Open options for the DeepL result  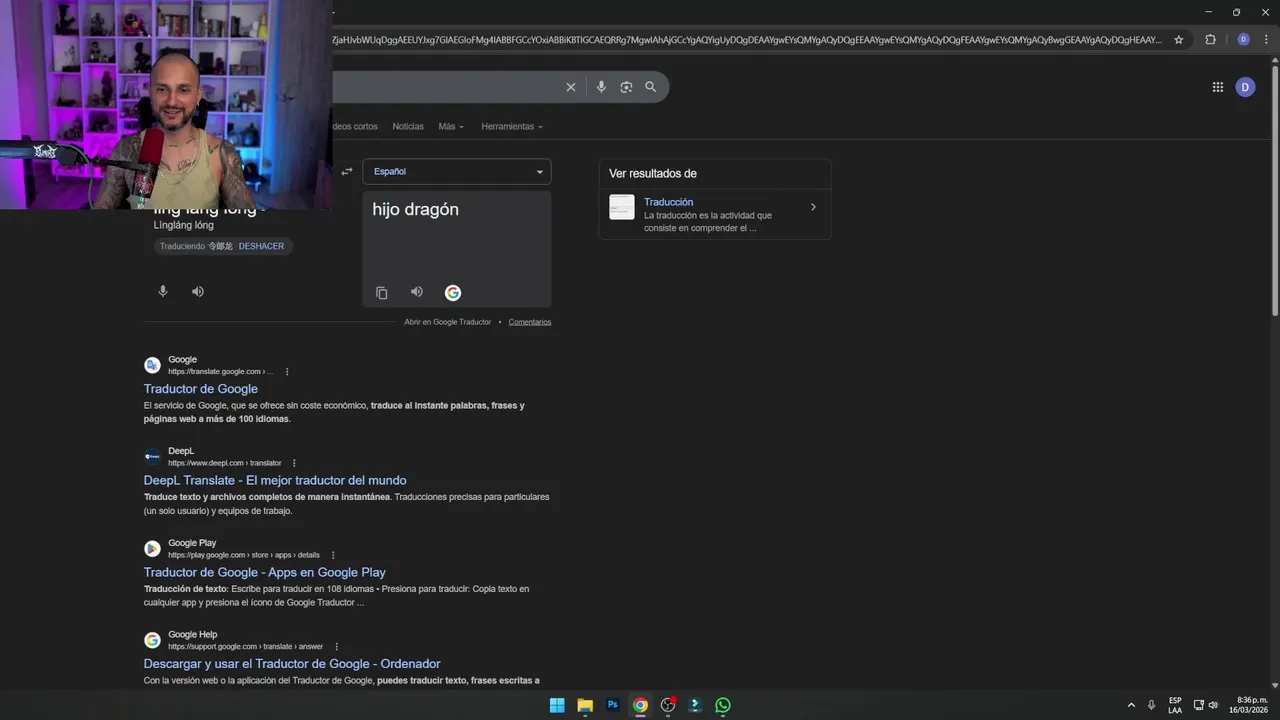(x=294, y=463)
